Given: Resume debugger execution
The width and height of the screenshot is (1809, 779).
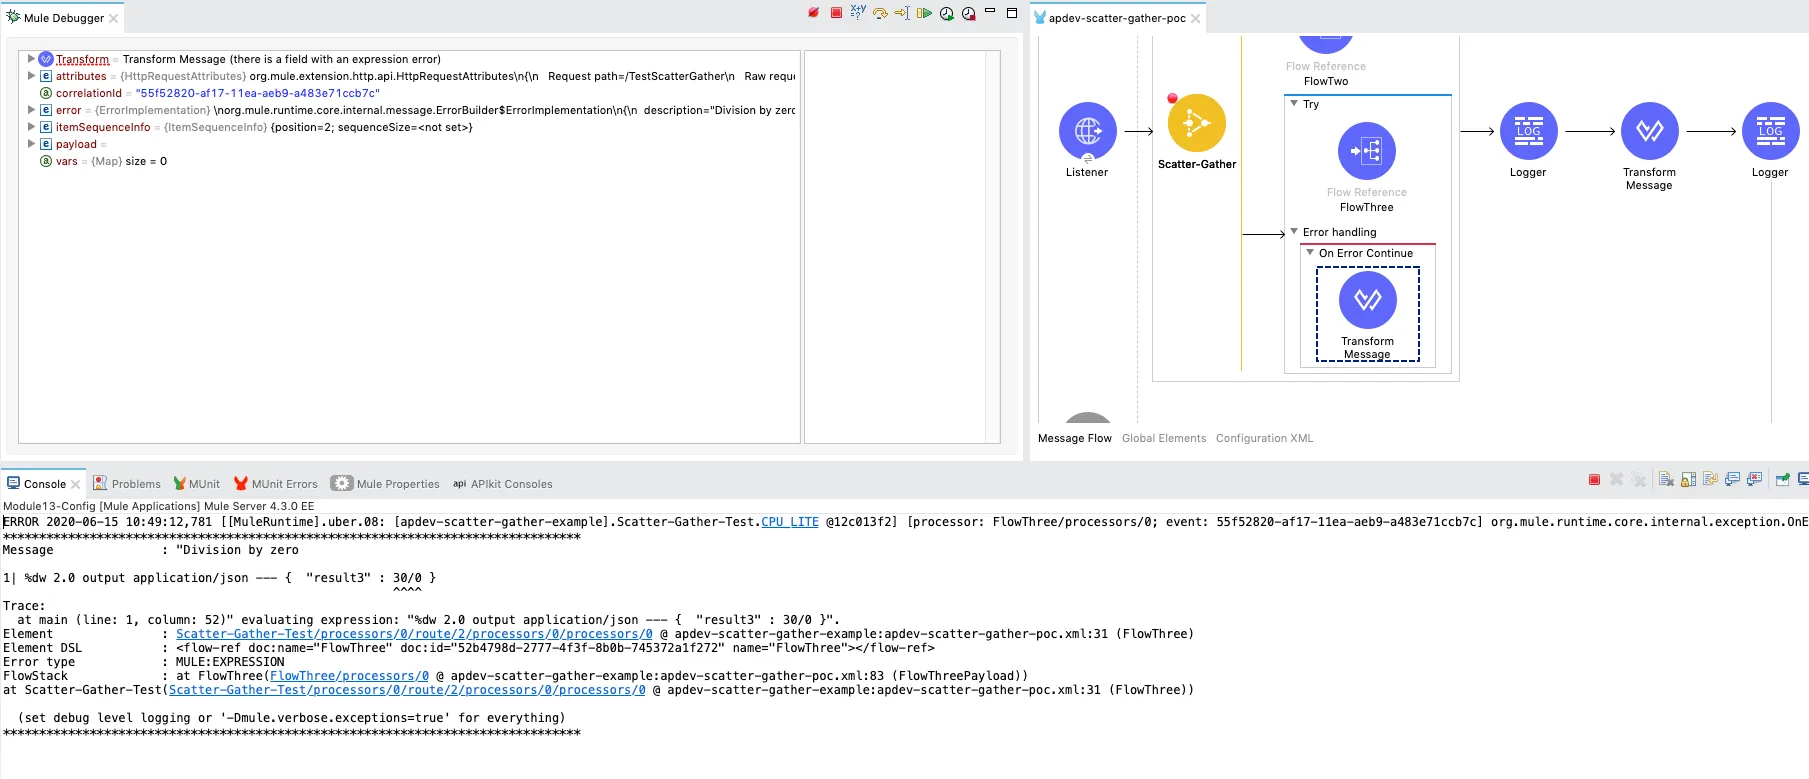Looking at the screenshot, I should (924, 13).
